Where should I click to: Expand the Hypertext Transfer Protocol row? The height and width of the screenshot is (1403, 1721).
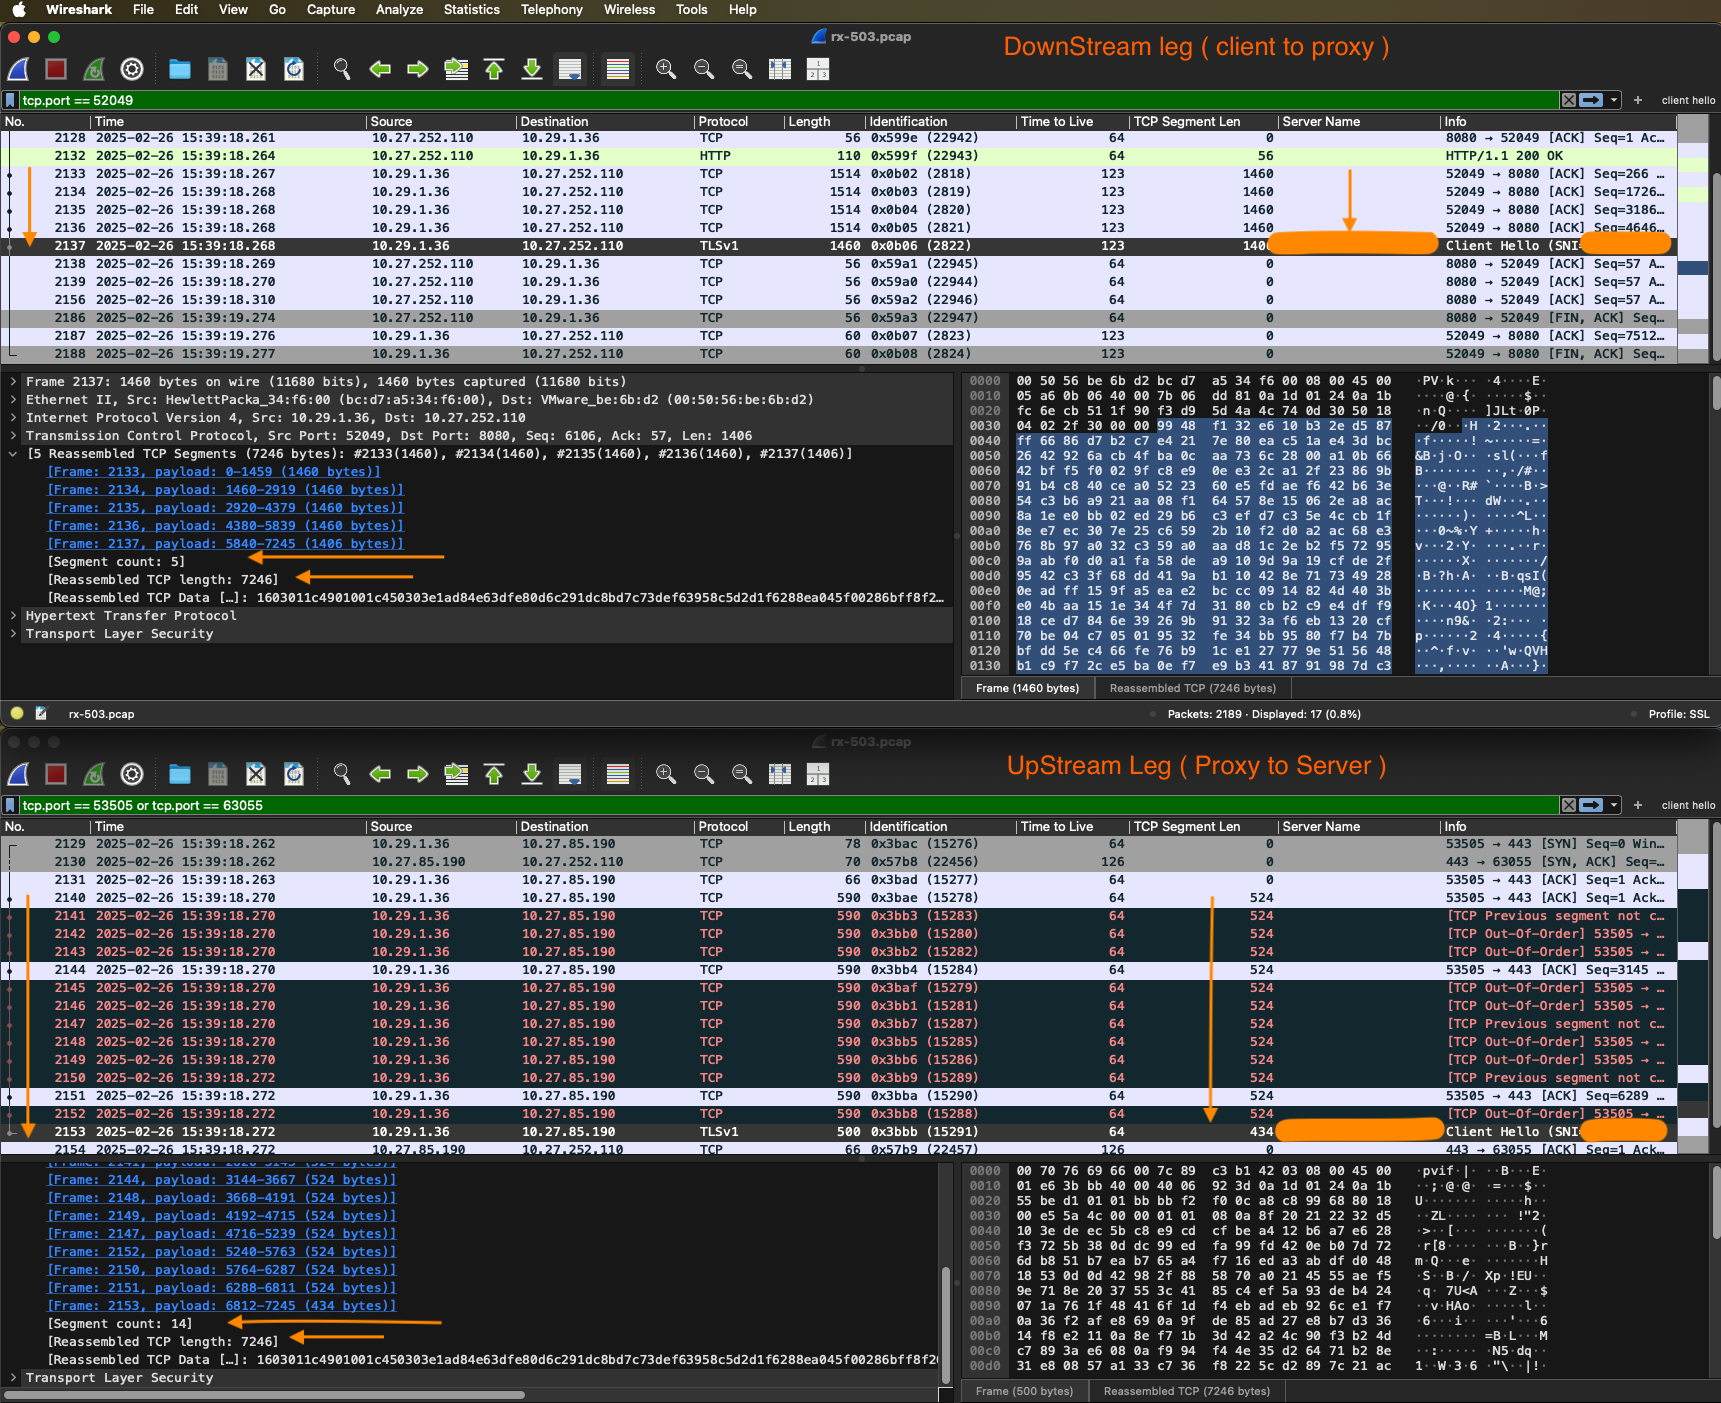(13, 616)
